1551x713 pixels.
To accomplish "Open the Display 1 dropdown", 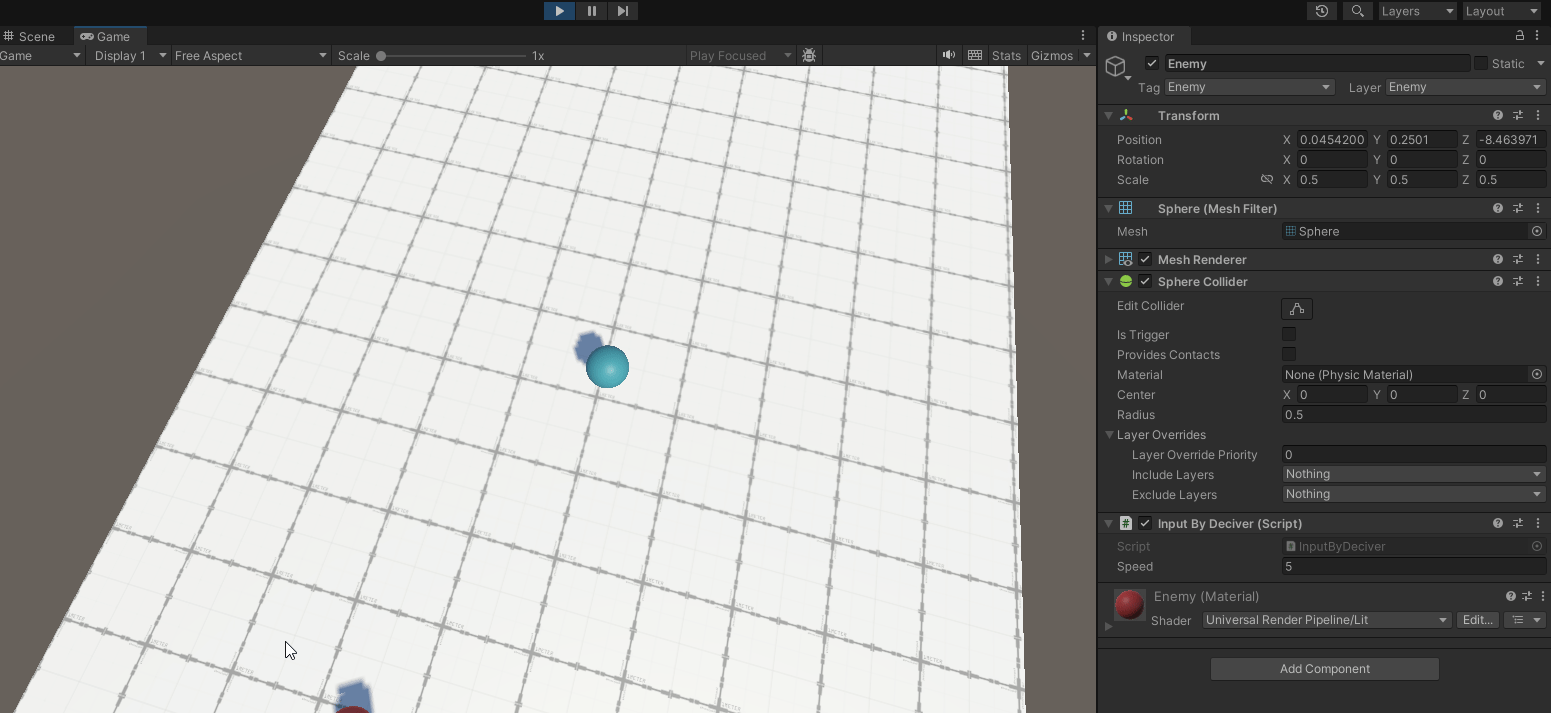I will pos(129,56).
